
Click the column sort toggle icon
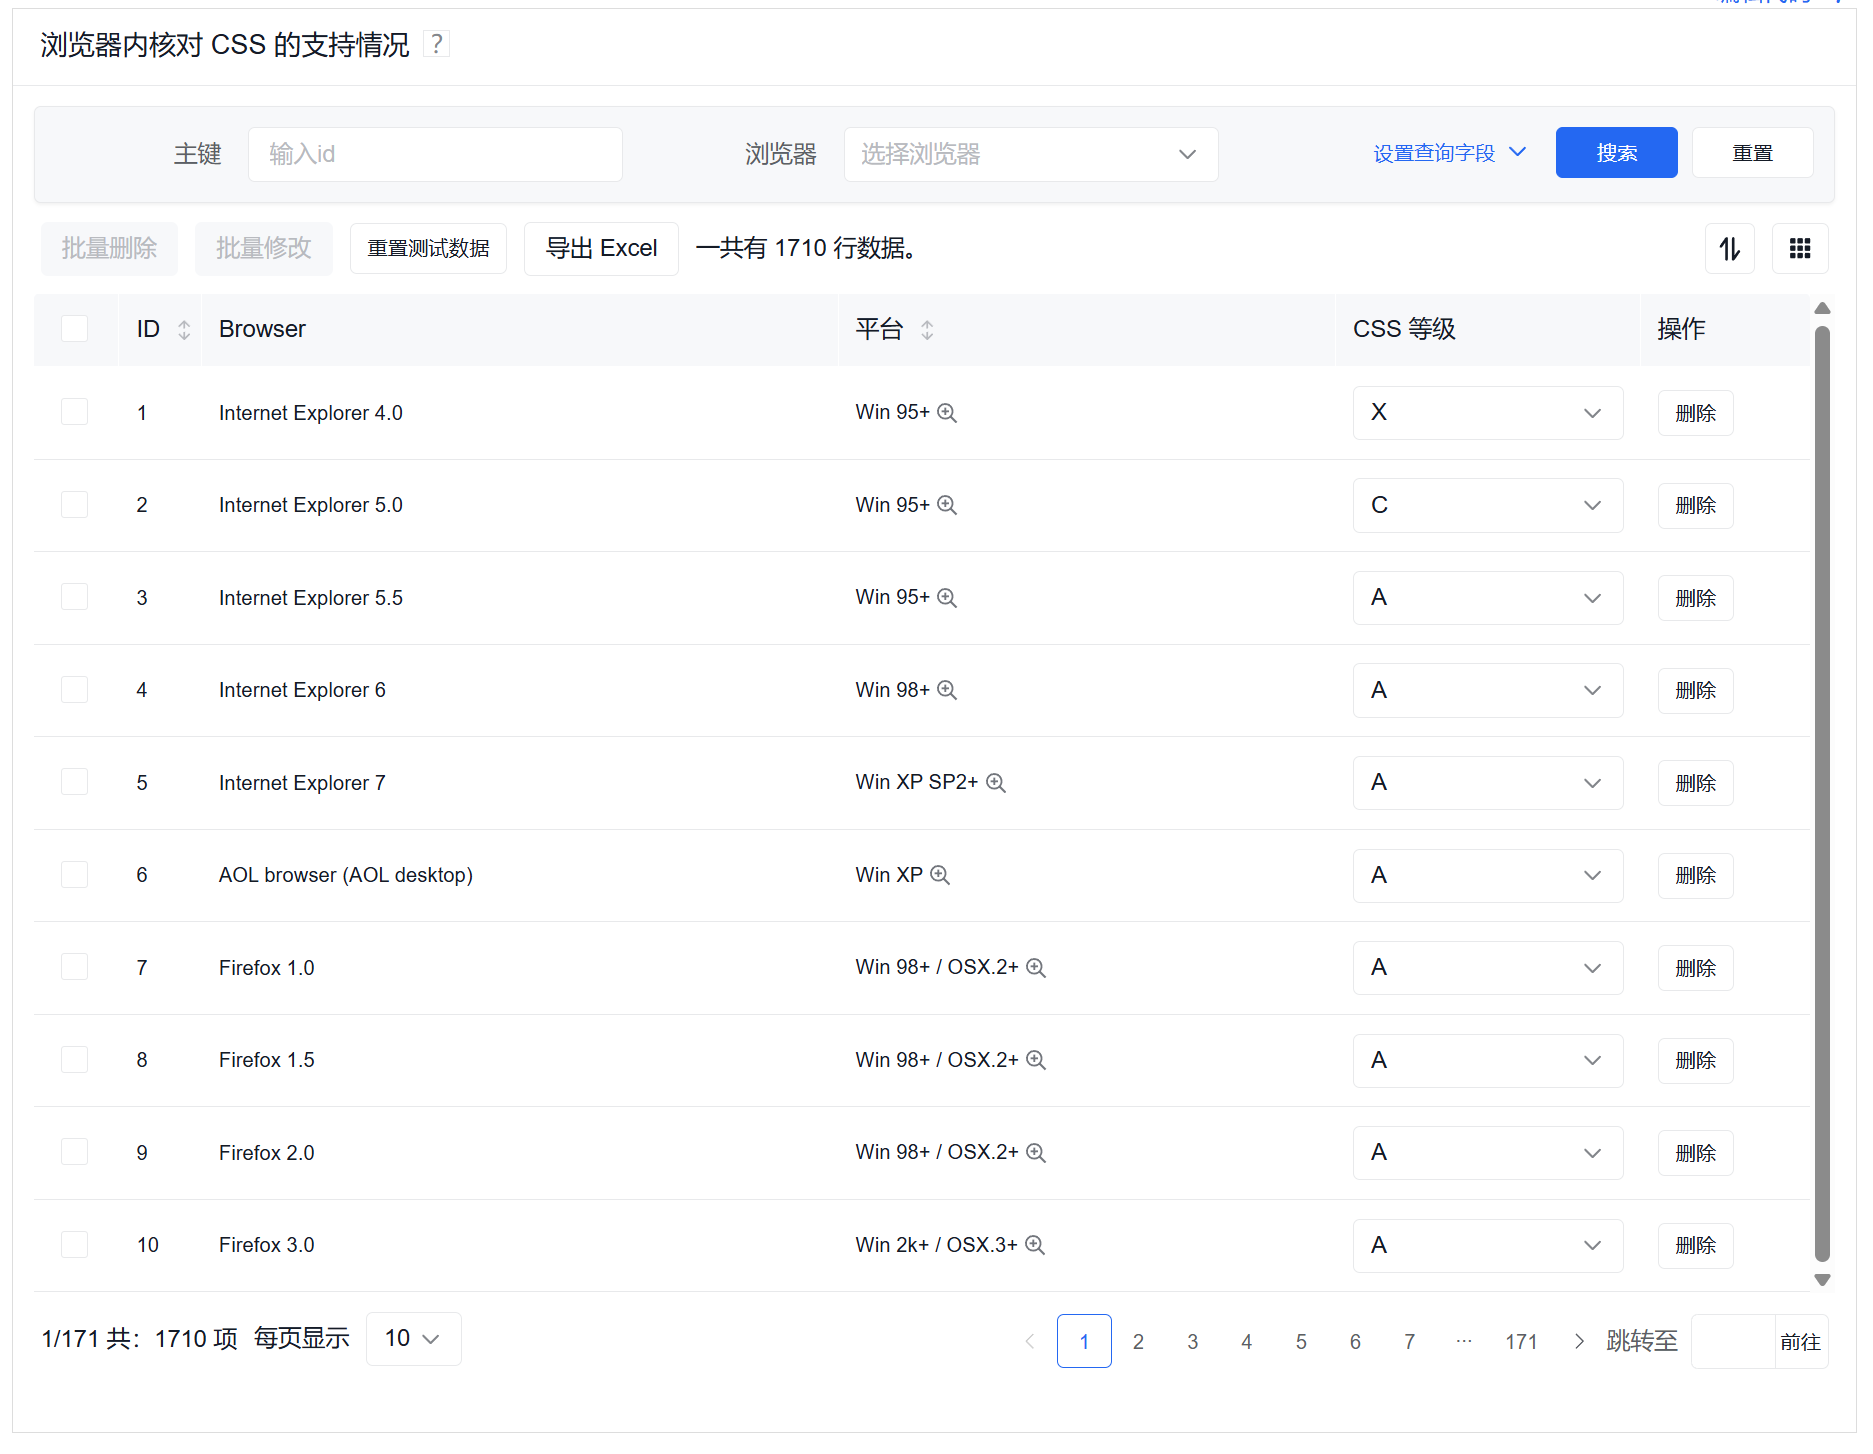pyautogui.click(x=1730, y=248)
